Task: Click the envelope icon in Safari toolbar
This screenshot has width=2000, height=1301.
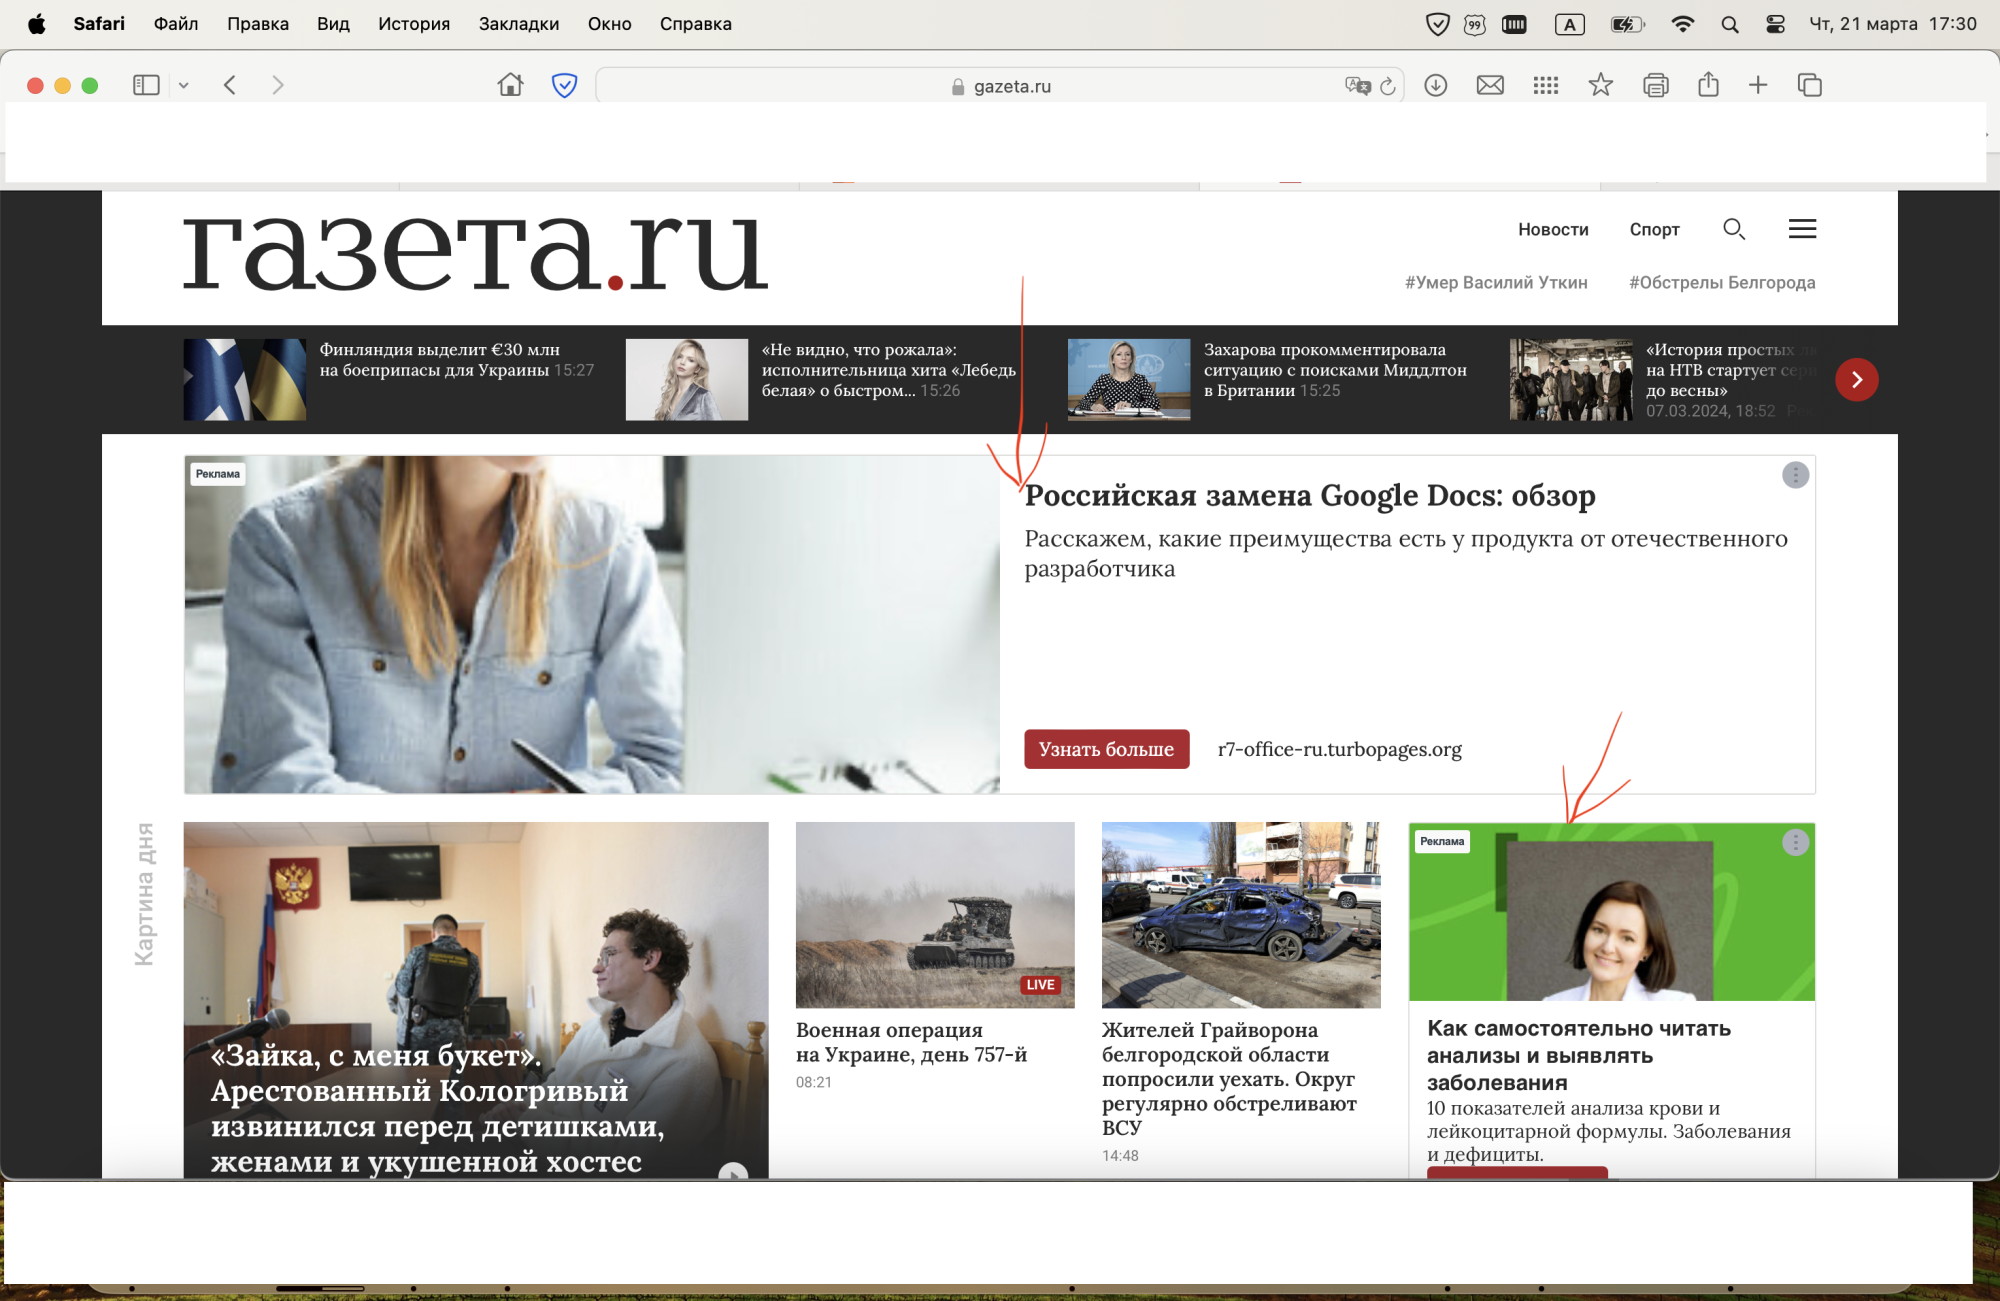Action: tap(1489, 85)
